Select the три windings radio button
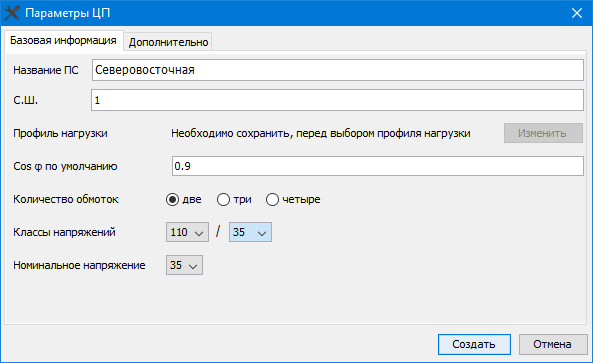The width and height of the screenshot is (593, 363). point(234,199)
